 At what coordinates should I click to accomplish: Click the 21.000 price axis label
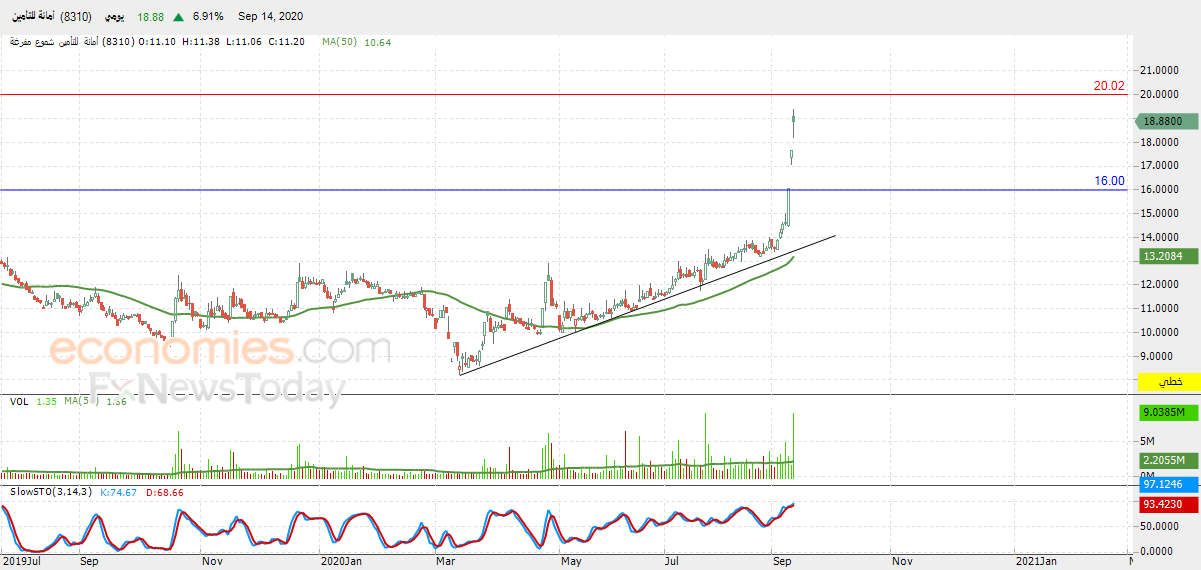pyautogui.click(x=1160, y=70)
